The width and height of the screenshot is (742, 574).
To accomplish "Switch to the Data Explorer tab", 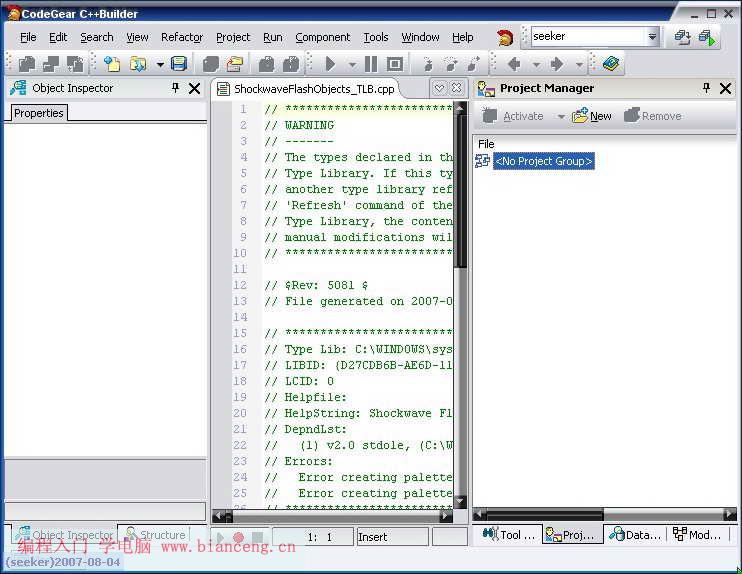I will [635, 535].
